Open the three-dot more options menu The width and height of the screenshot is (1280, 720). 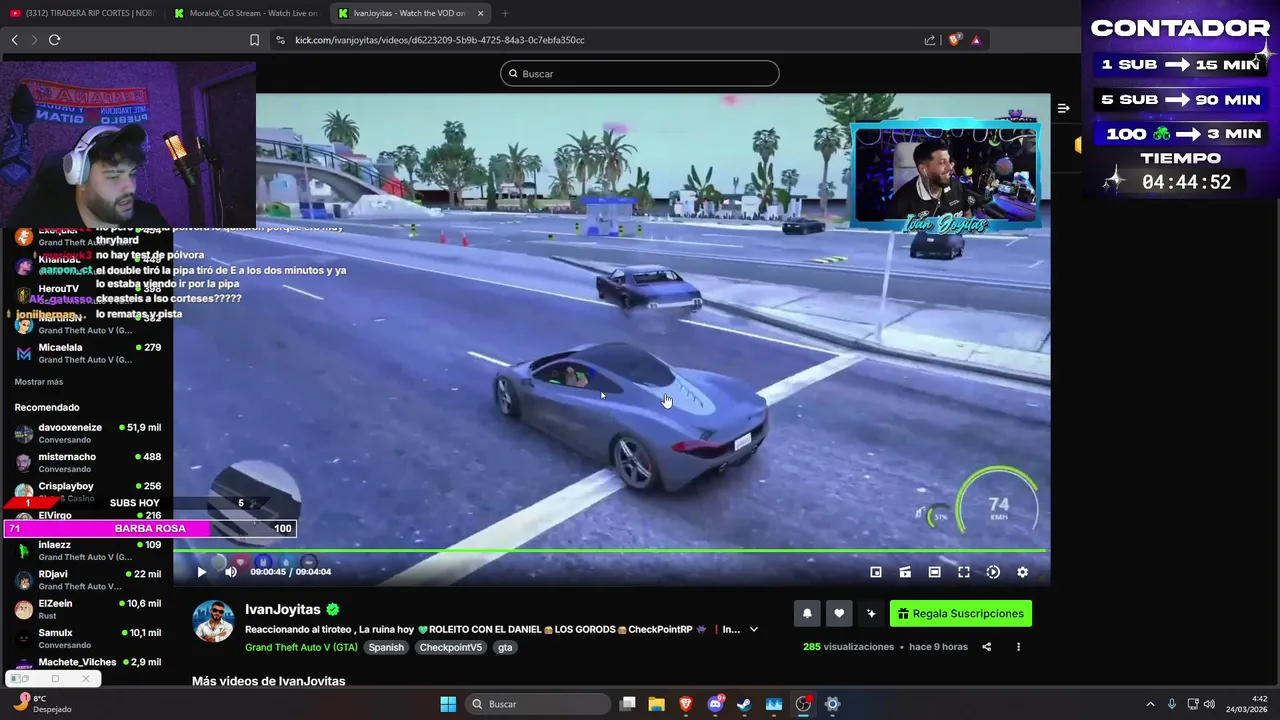[1018, 647]
